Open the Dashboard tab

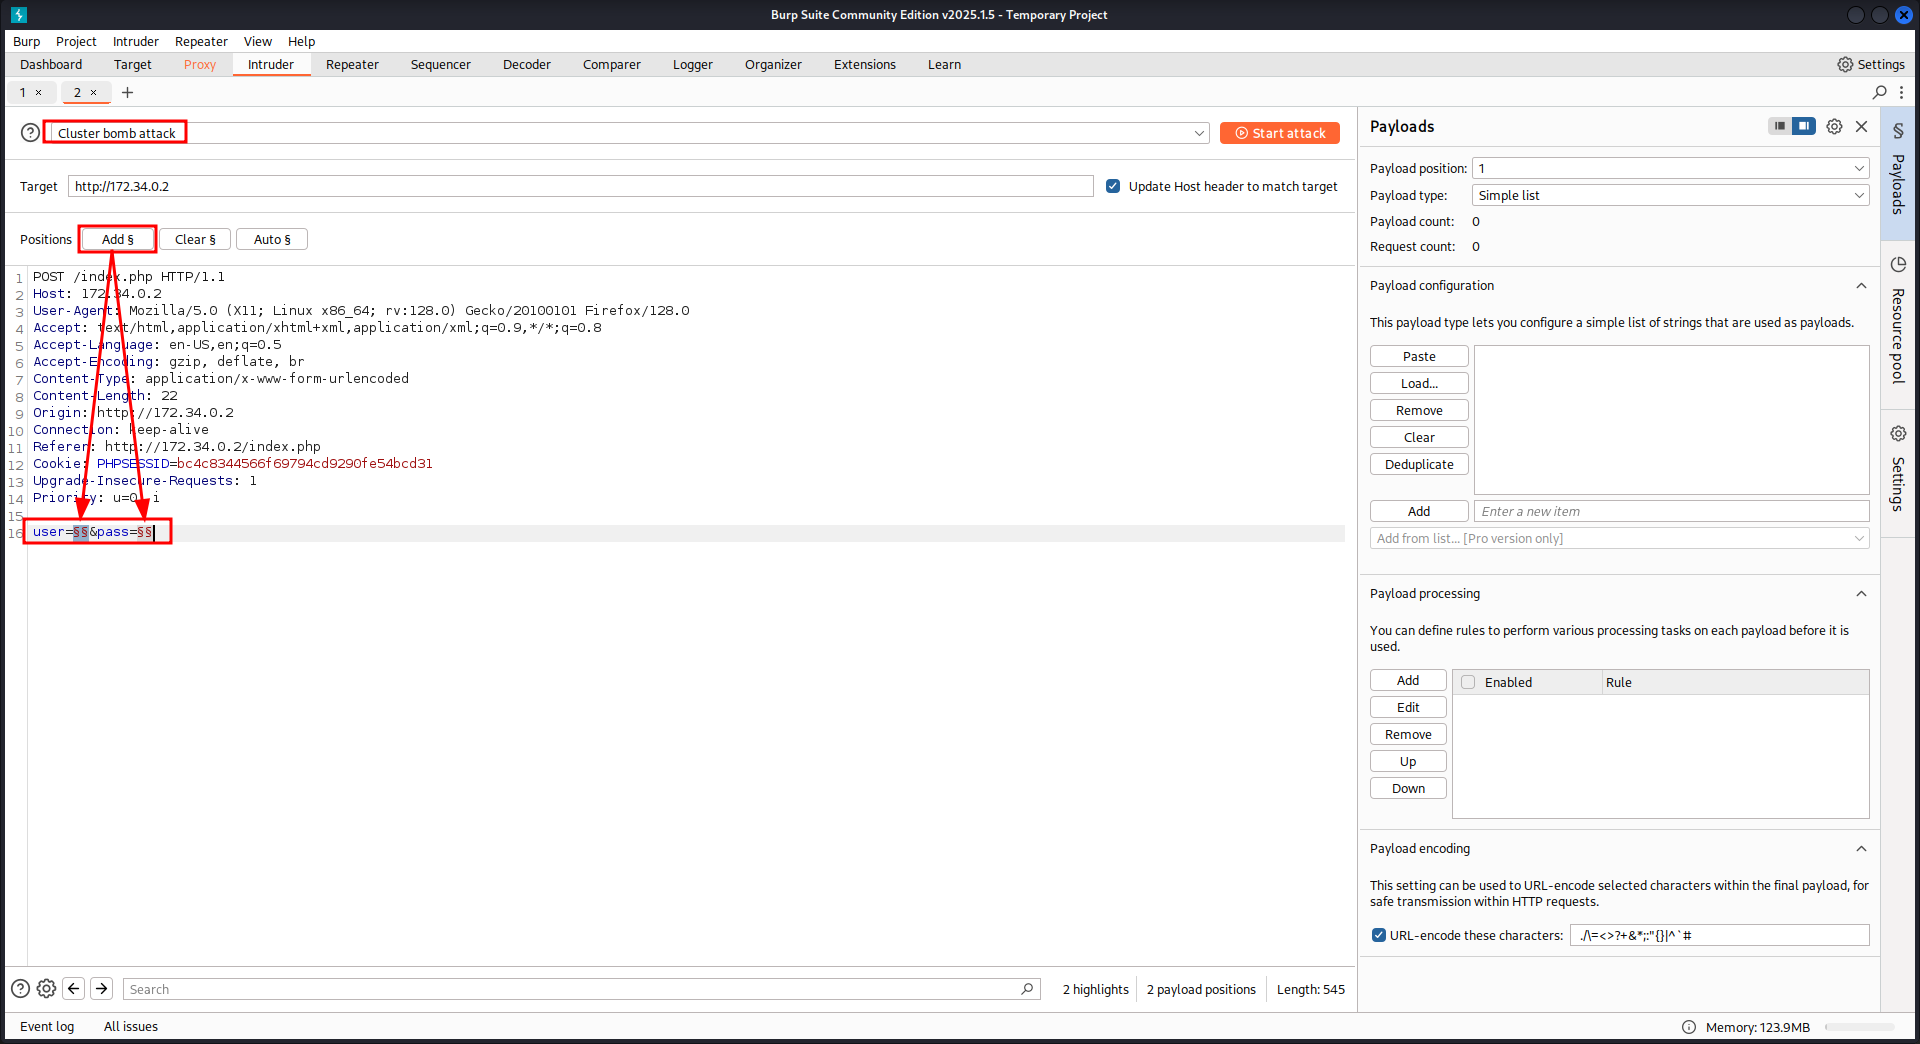coord(51,64)
